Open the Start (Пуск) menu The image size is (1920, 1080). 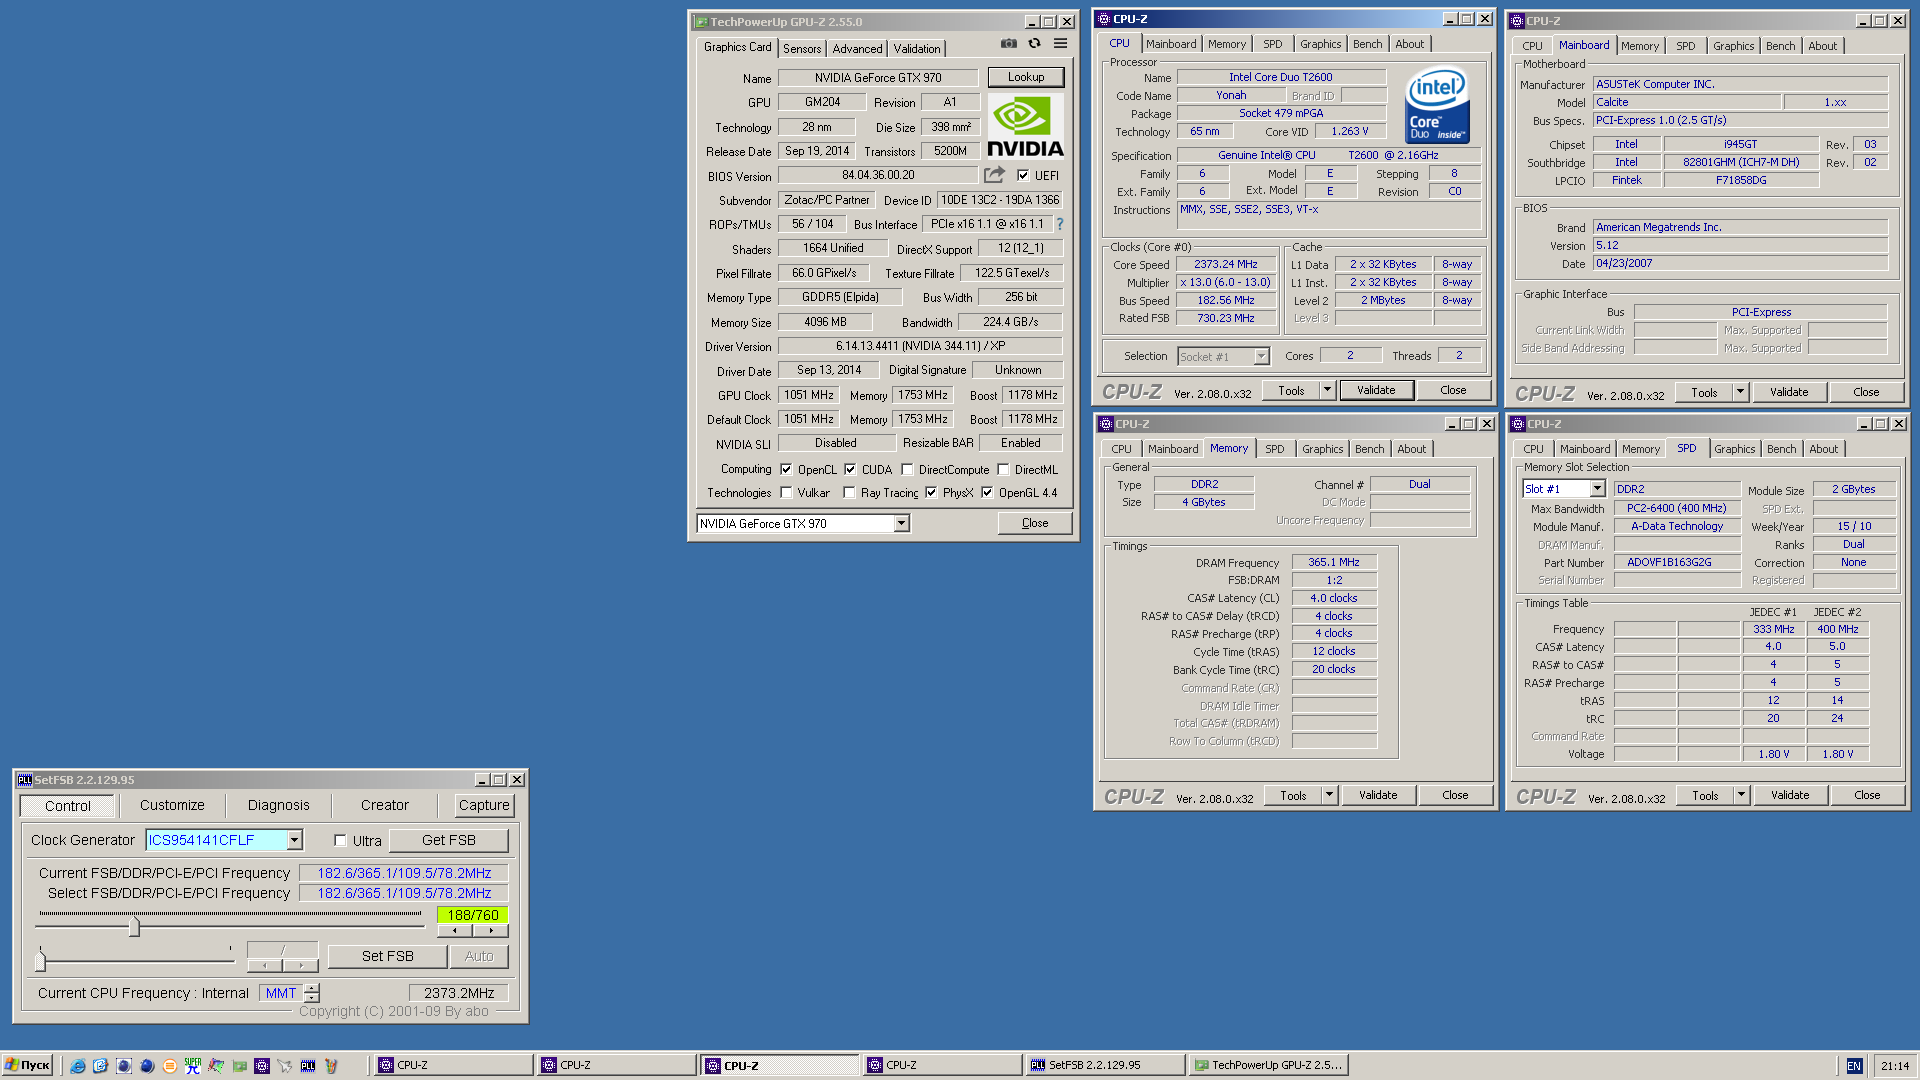pos(27,1066)
